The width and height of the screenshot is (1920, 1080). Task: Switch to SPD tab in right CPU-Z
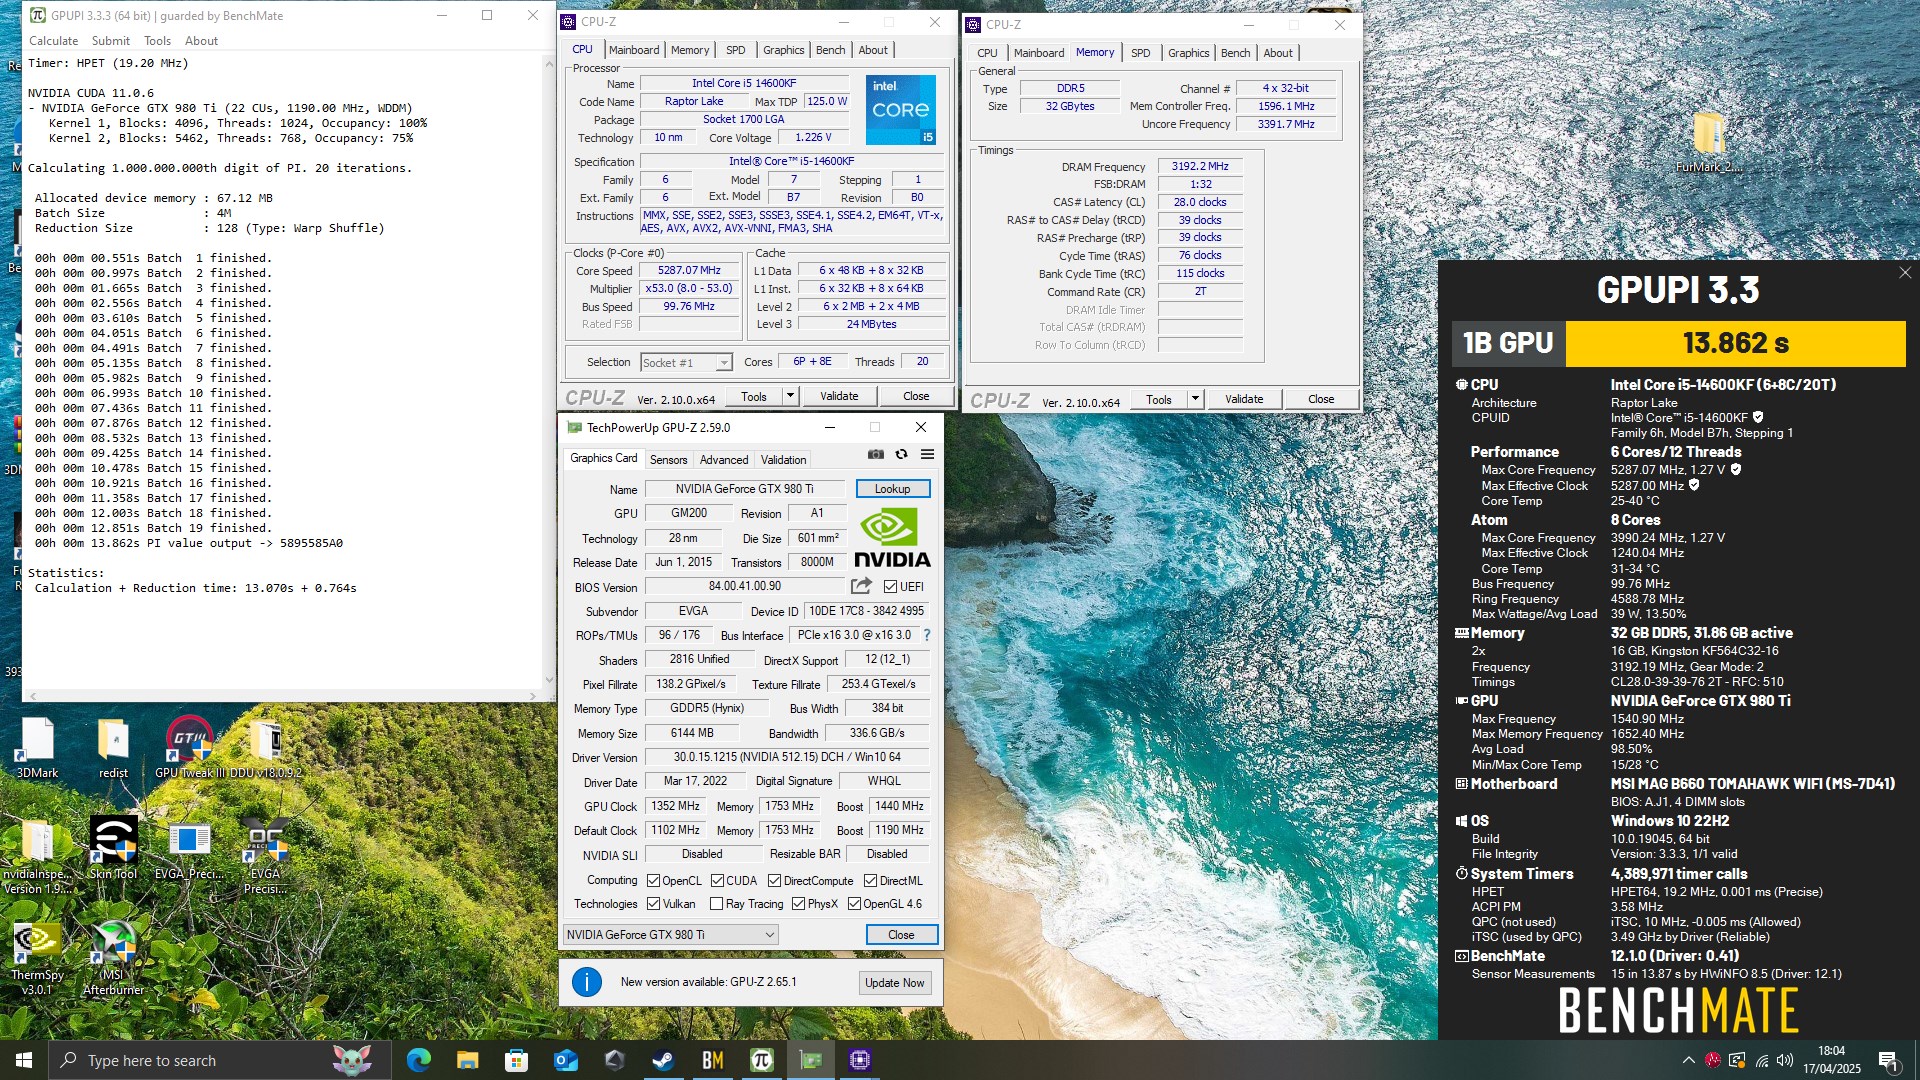pos(1140,53)
